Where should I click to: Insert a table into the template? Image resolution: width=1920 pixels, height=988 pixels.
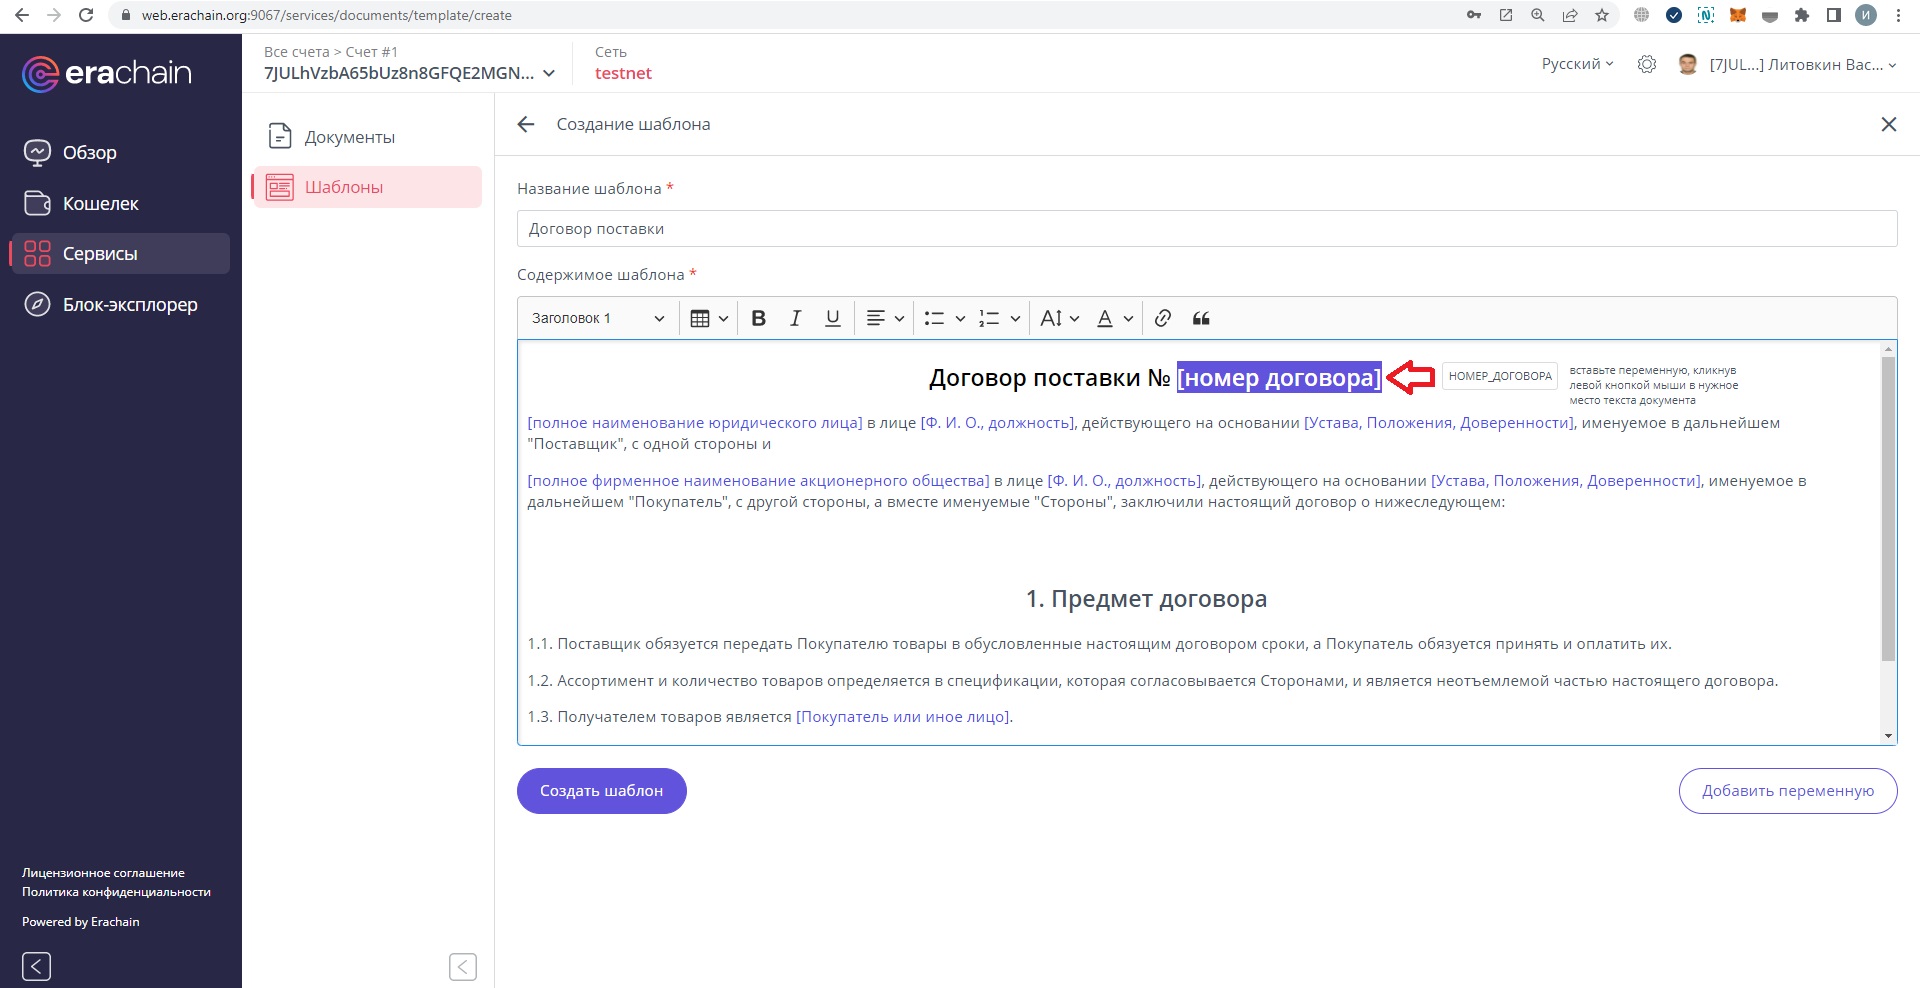pyautogui.click(x=702, y=318)
